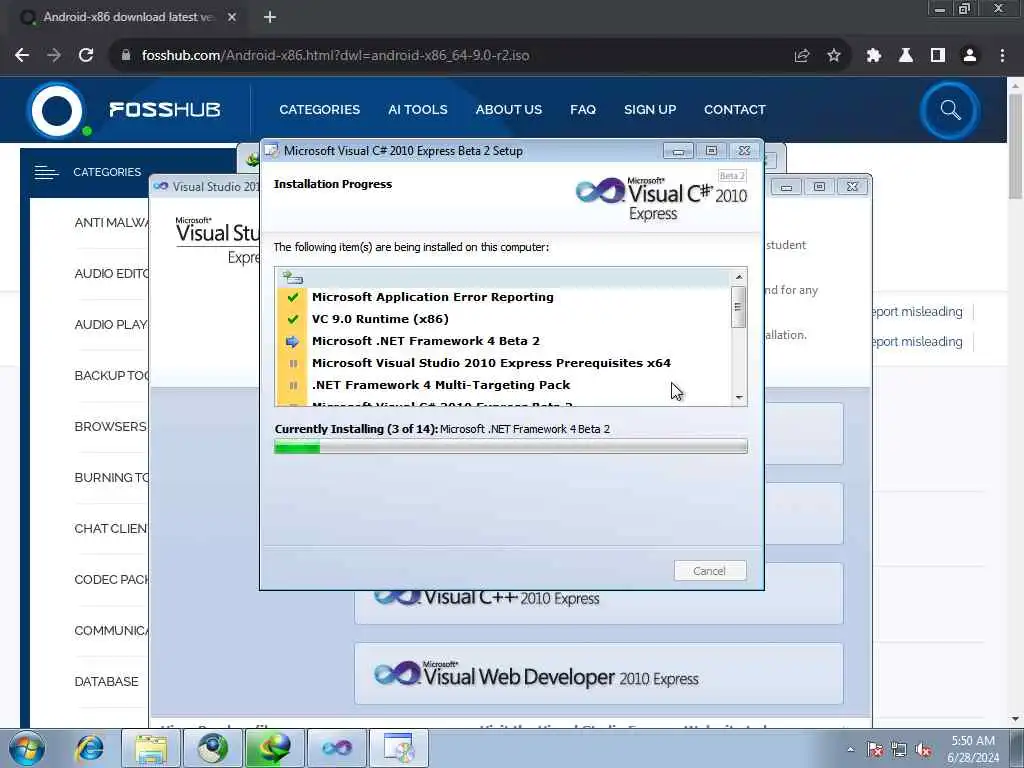This screenshot has width=1024, height=768.
Task: Minimize the Visual C# 2010 Express setup window
Action: coord(679,152)
